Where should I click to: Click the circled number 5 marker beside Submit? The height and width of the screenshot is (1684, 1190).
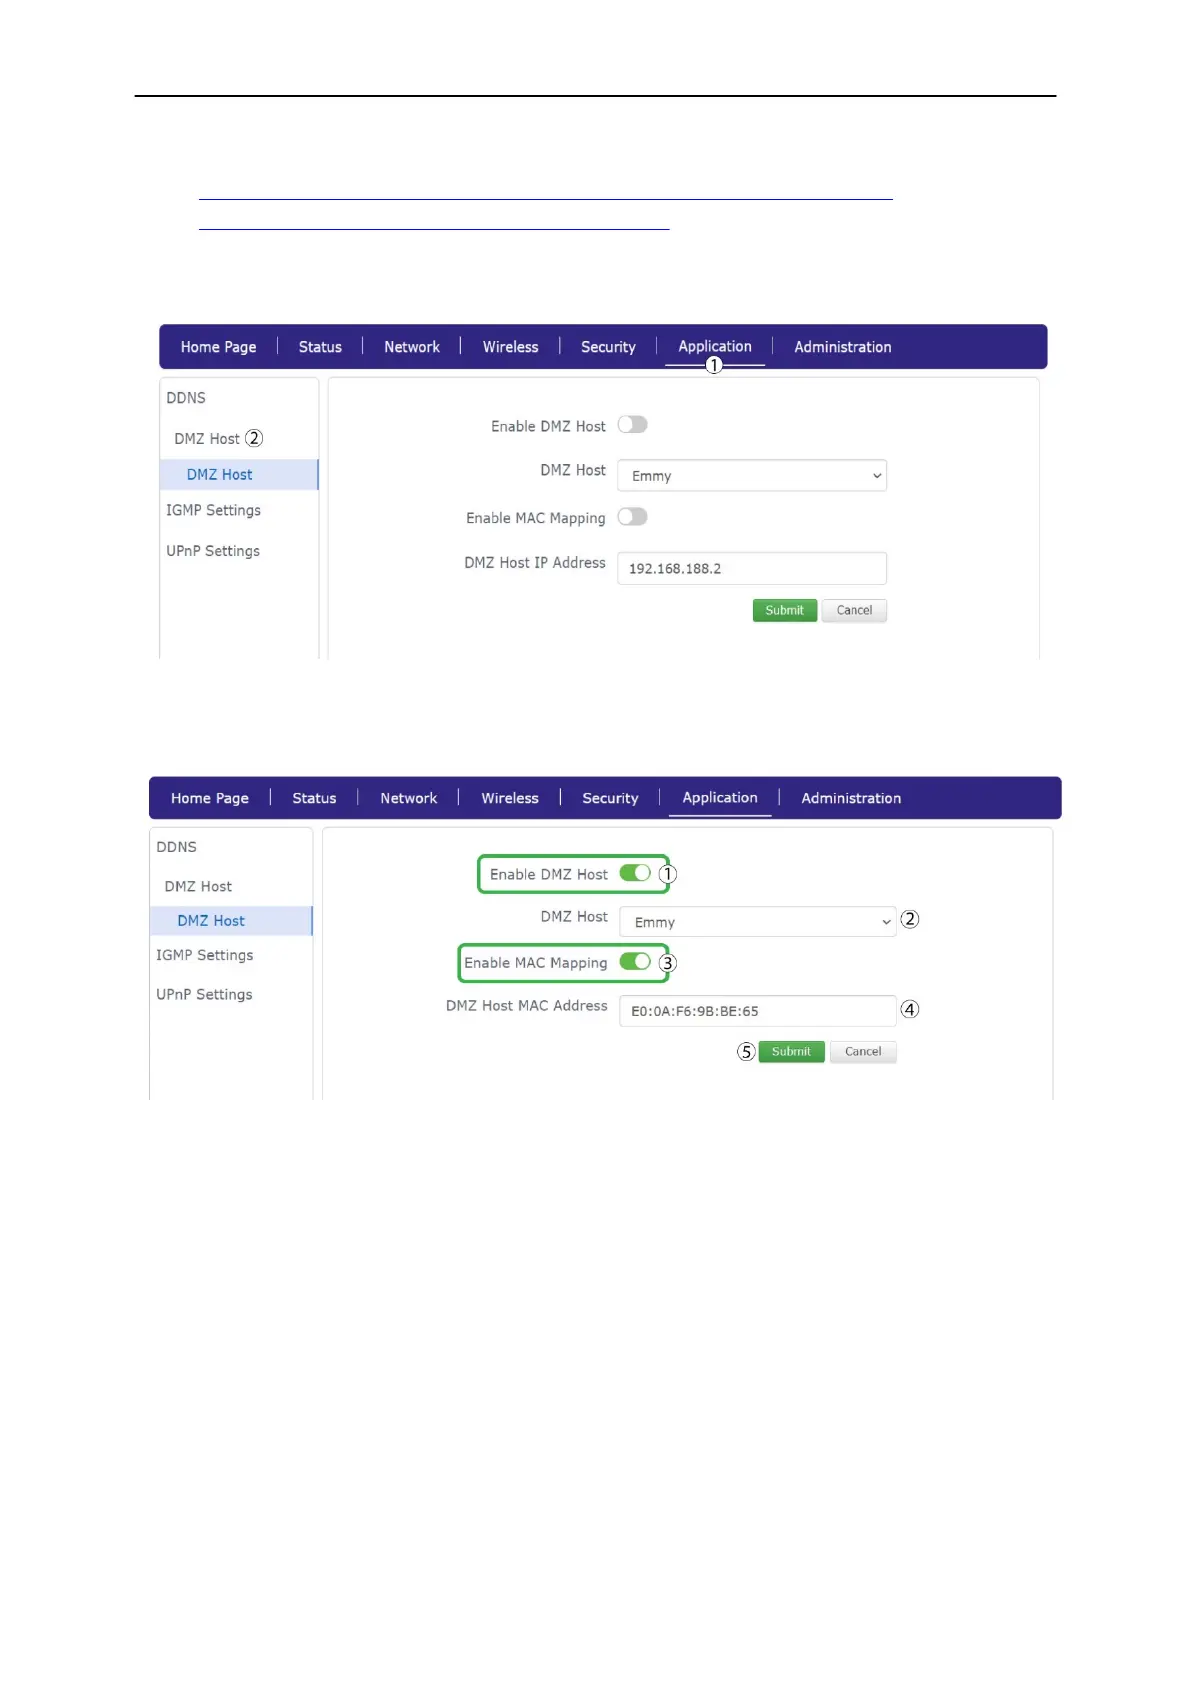[746, 1051]
